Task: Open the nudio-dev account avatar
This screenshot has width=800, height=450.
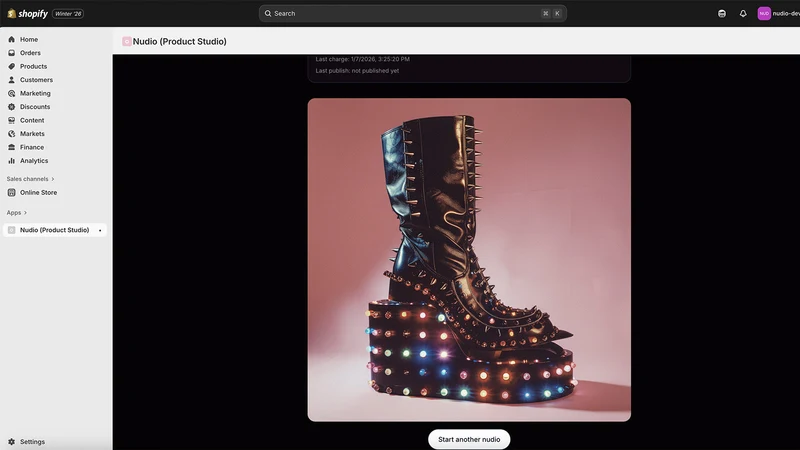Action: click(x=764, y=14)
